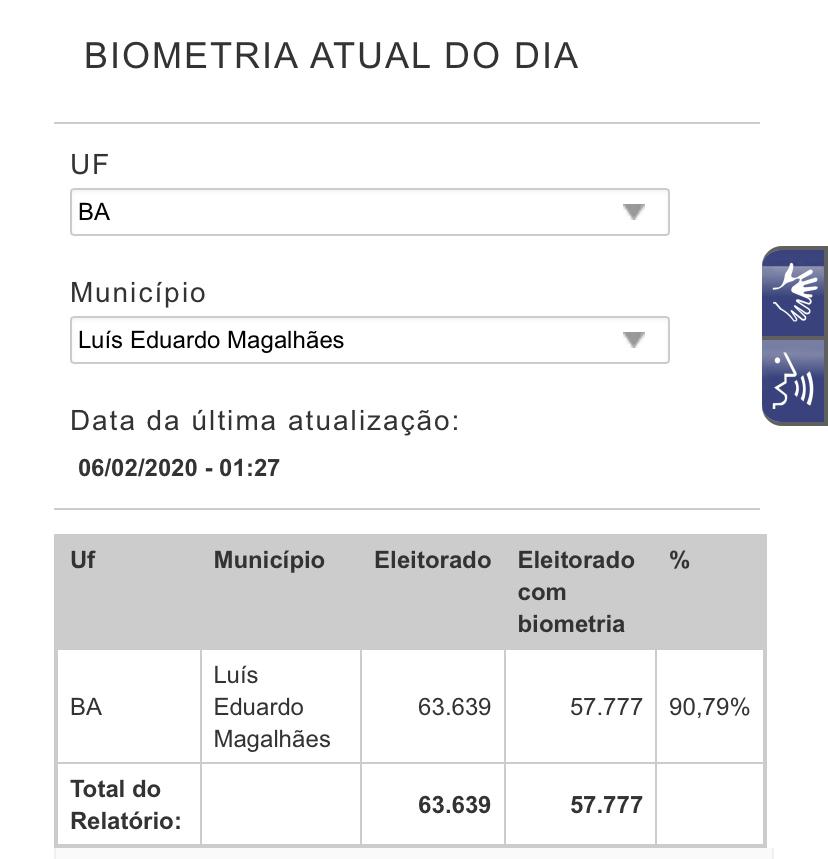This screenshot has width=828, height=859.
Task: Select the Eleitorado com biometria header
Action: coord(576,592)
